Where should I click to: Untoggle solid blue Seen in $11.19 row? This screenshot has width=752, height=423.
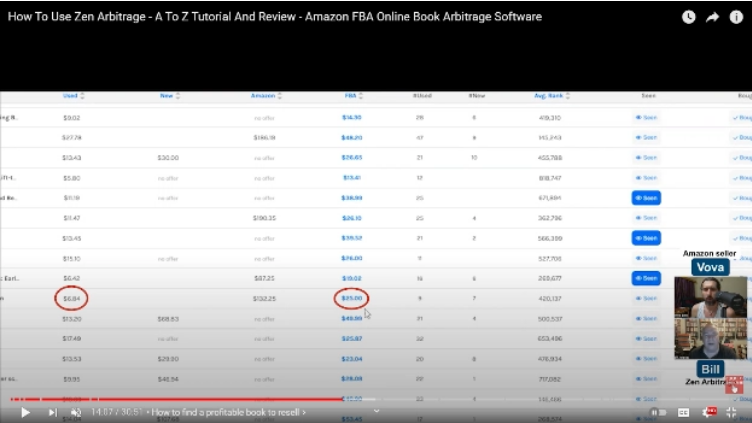click(x=646, y=198)
